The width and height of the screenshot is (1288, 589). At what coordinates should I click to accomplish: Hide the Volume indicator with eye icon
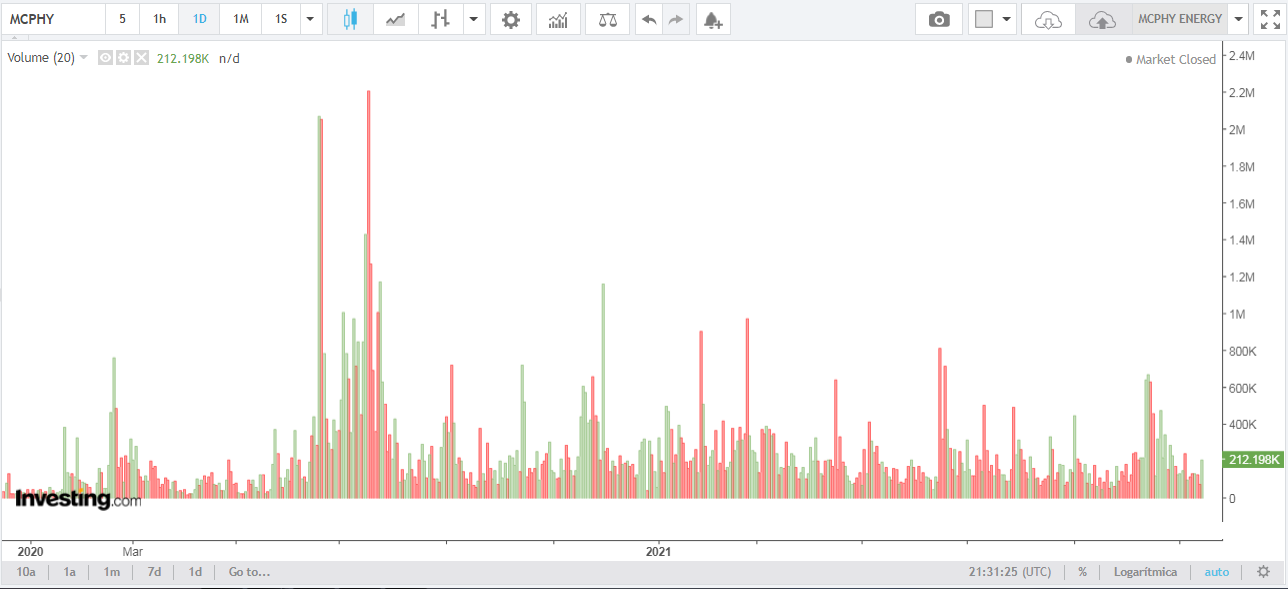point(106,58)
